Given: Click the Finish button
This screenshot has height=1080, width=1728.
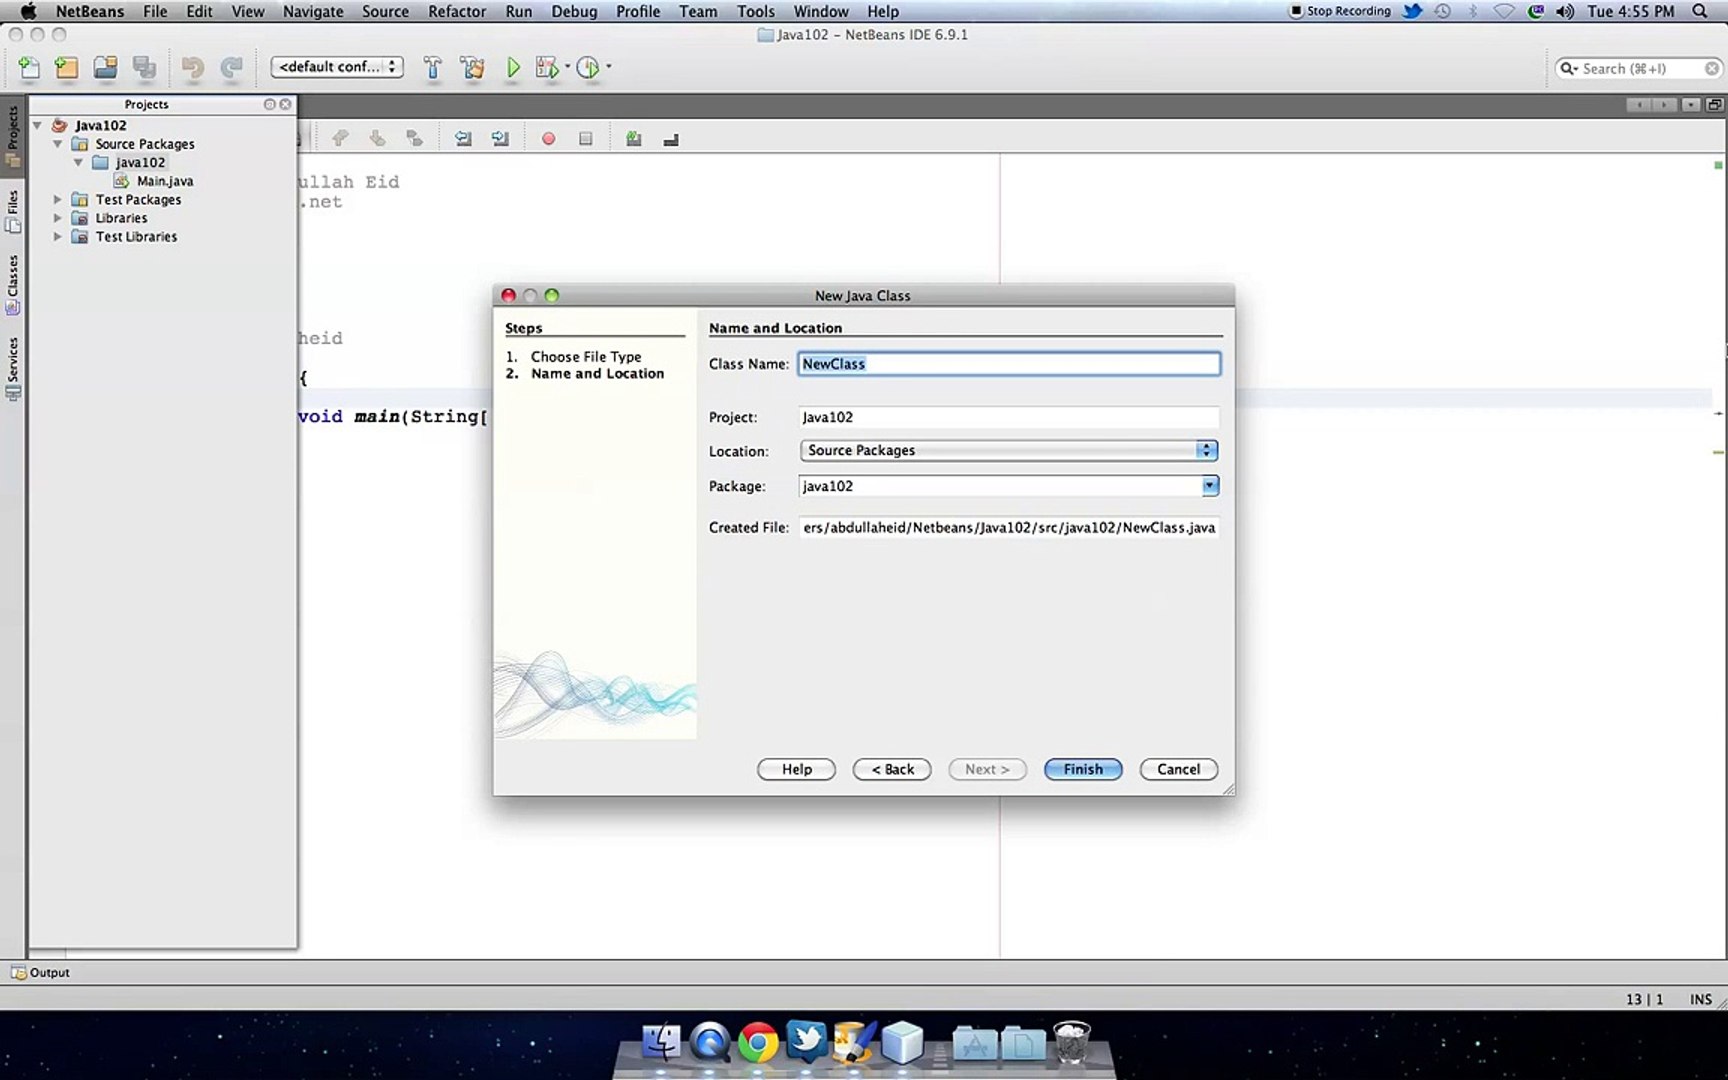Looking at the screenshot, I should [1083, 769].
